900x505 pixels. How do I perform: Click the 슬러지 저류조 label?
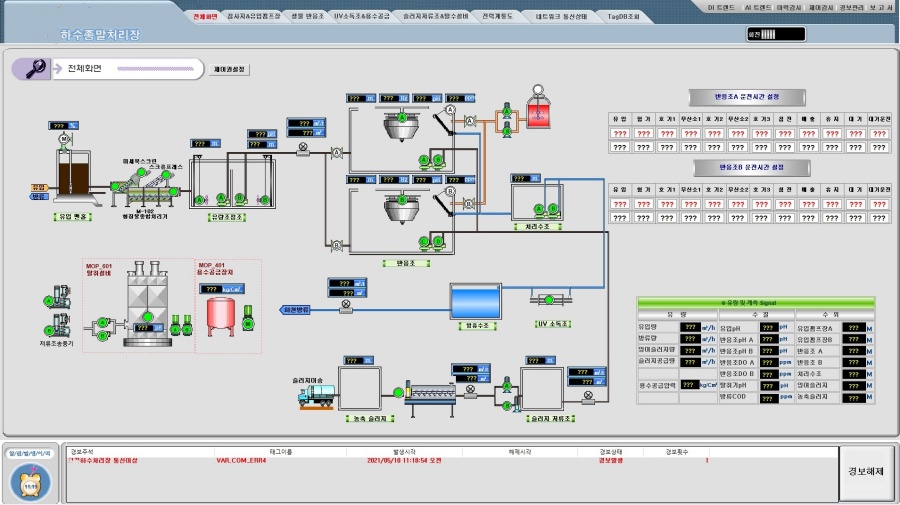coord(551,418)
